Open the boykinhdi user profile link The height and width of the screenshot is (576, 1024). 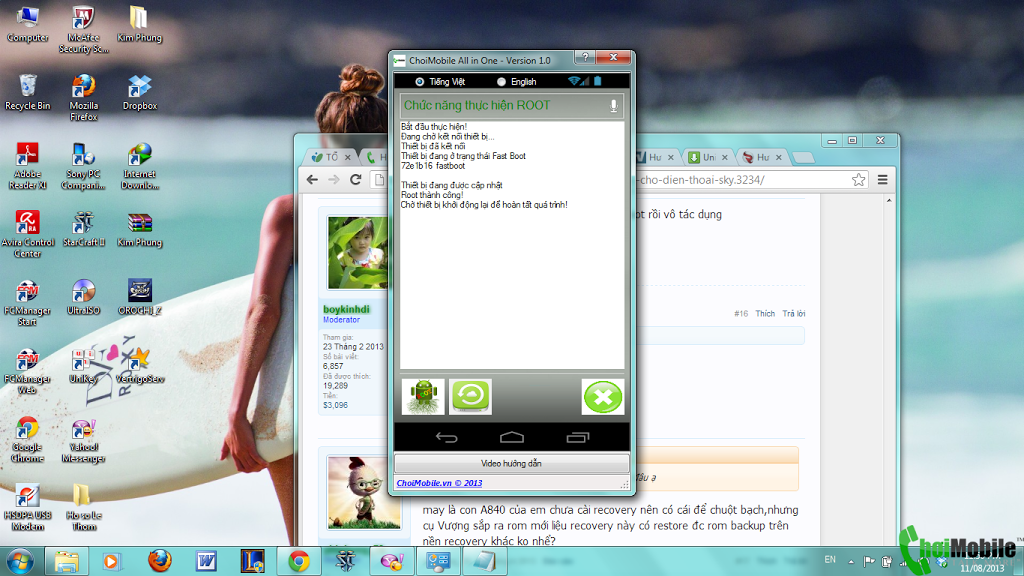(x=346, y=309)
